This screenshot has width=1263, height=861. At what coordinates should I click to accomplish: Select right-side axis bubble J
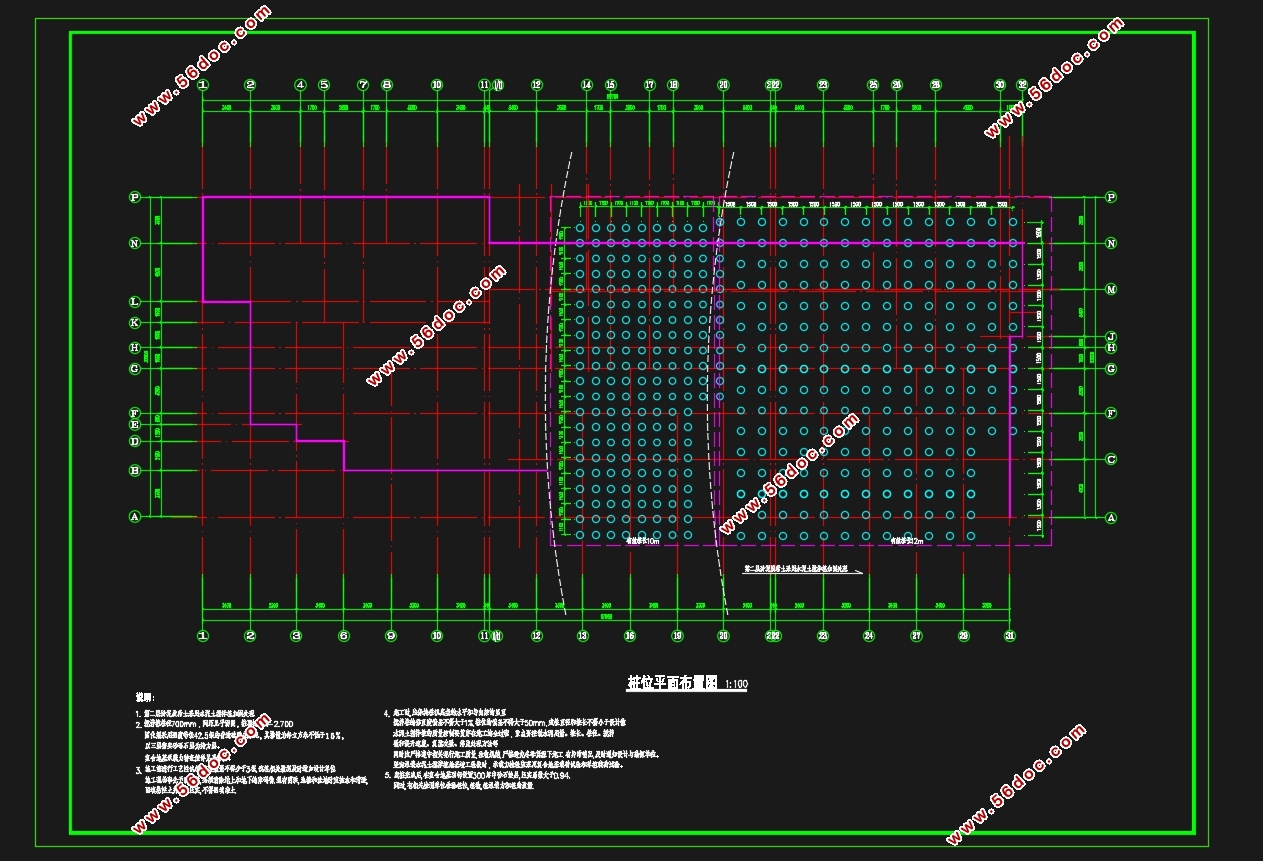[1111, 337]
